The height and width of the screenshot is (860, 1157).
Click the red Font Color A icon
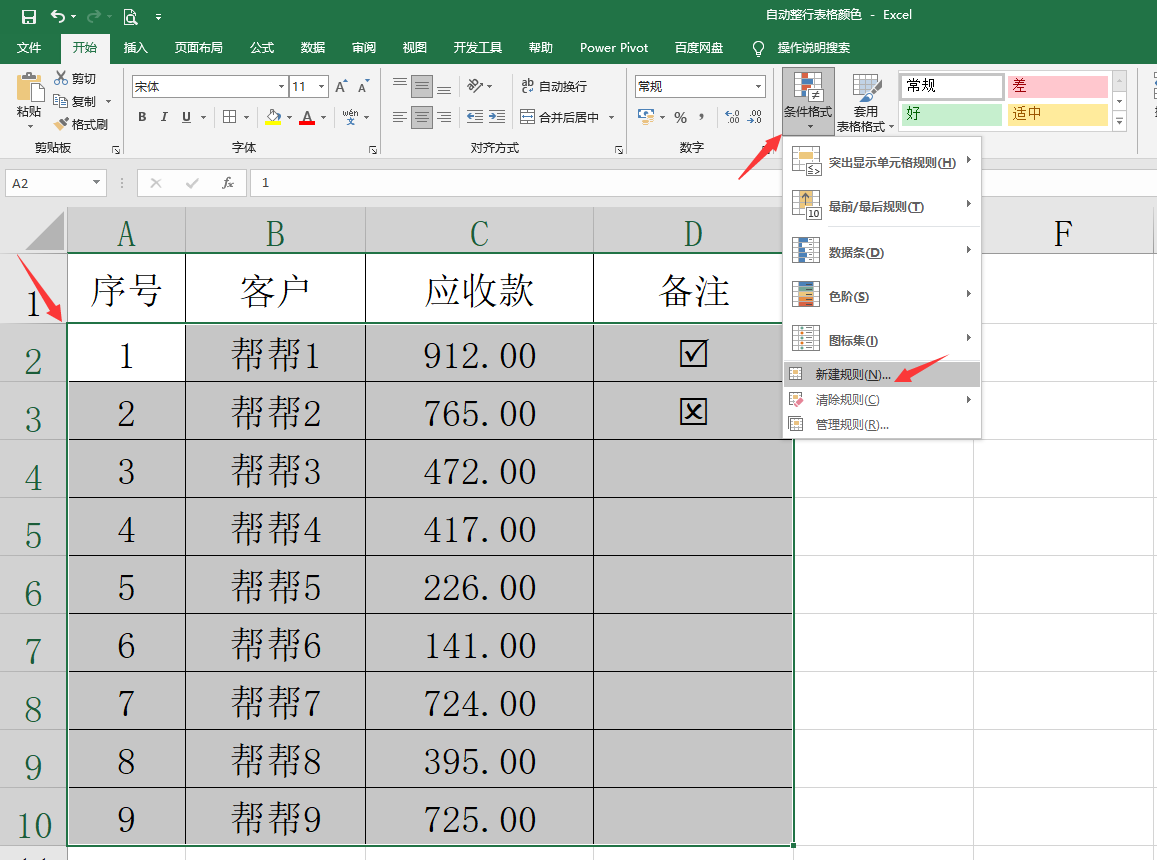(x=307, y=117)
